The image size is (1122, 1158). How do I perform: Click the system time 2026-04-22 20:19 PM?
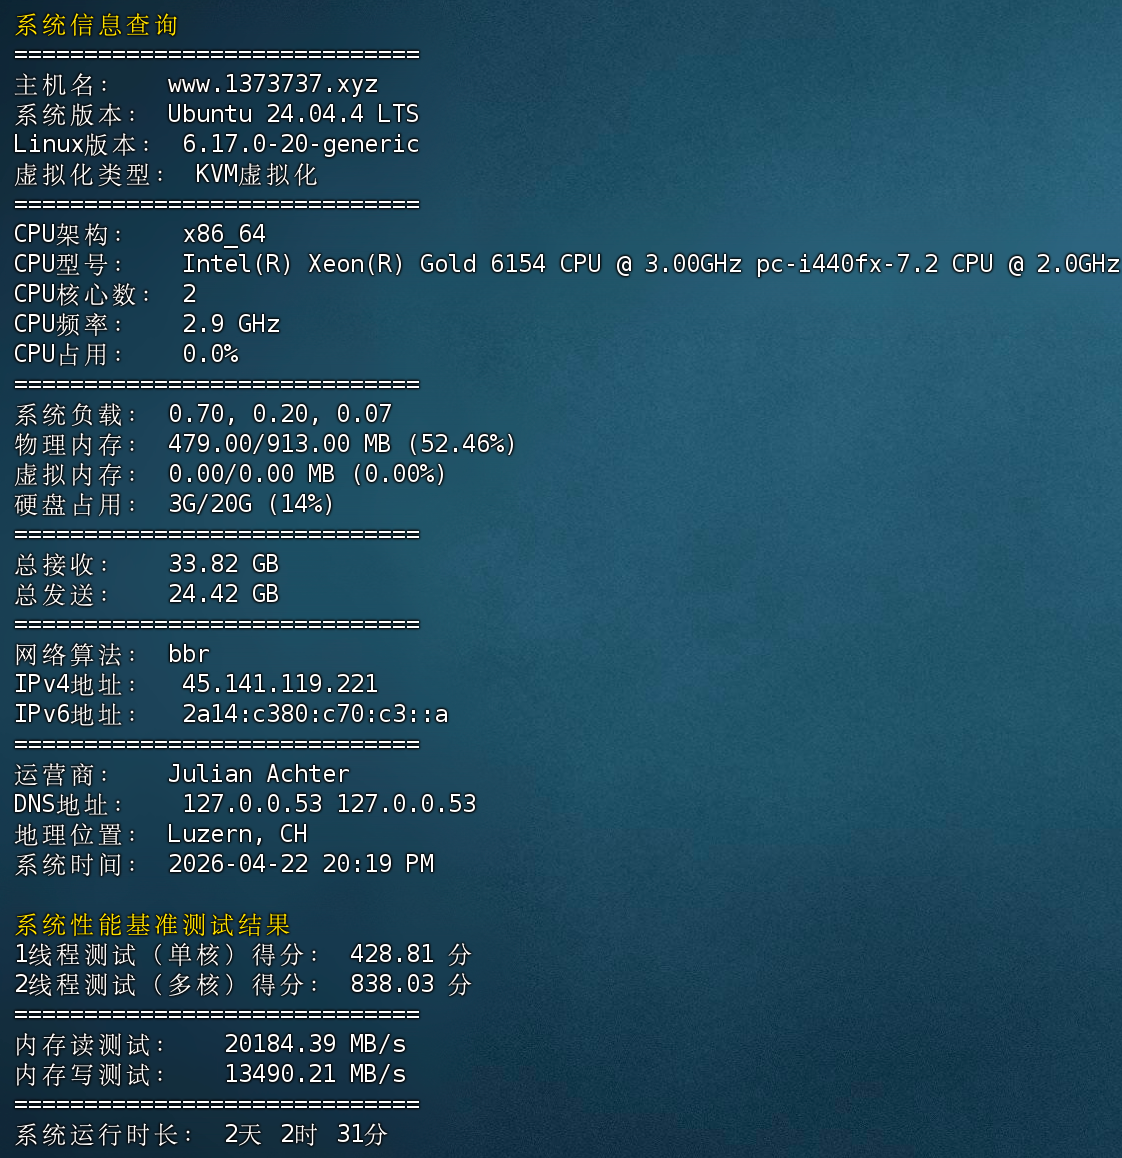pos(300,864)
